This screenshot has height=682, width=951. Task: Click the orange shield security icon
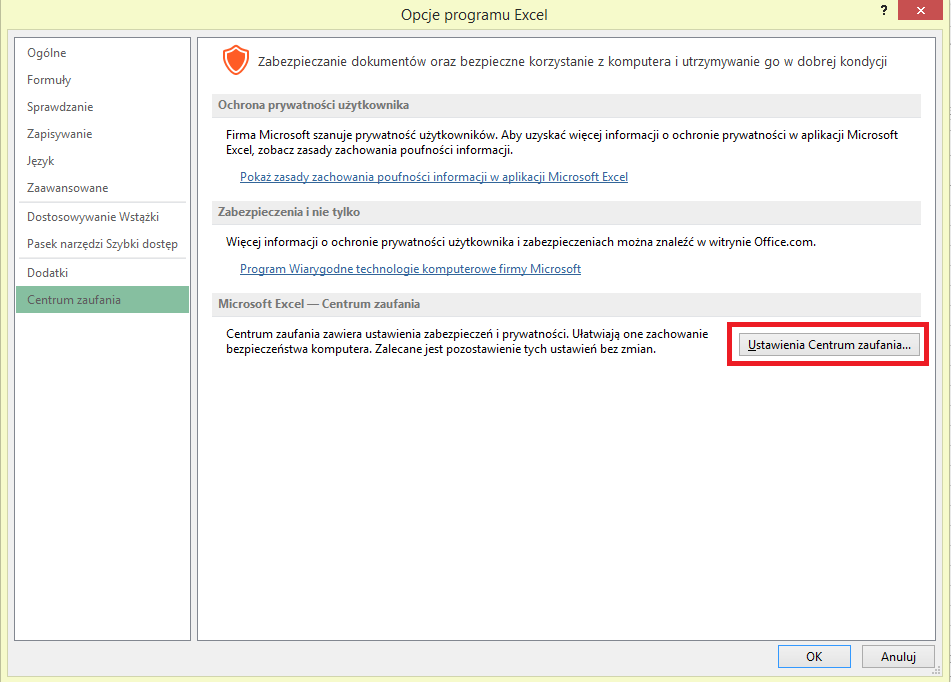coord(236,60)
